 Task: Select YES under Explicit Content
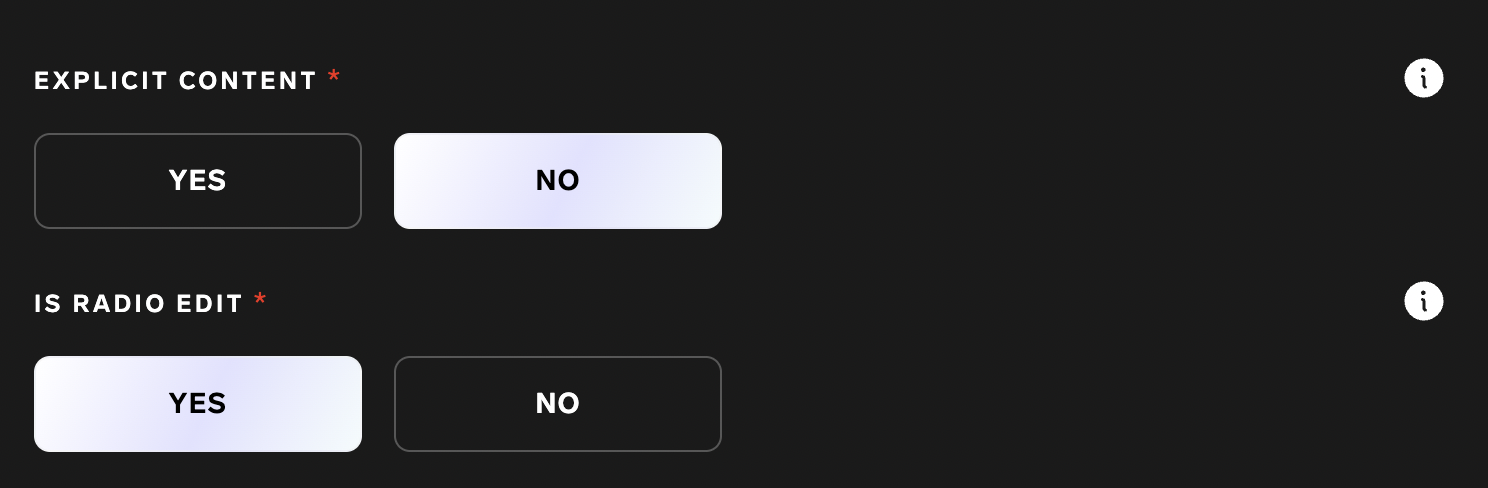pyautogui.click(x=198, y=181)
